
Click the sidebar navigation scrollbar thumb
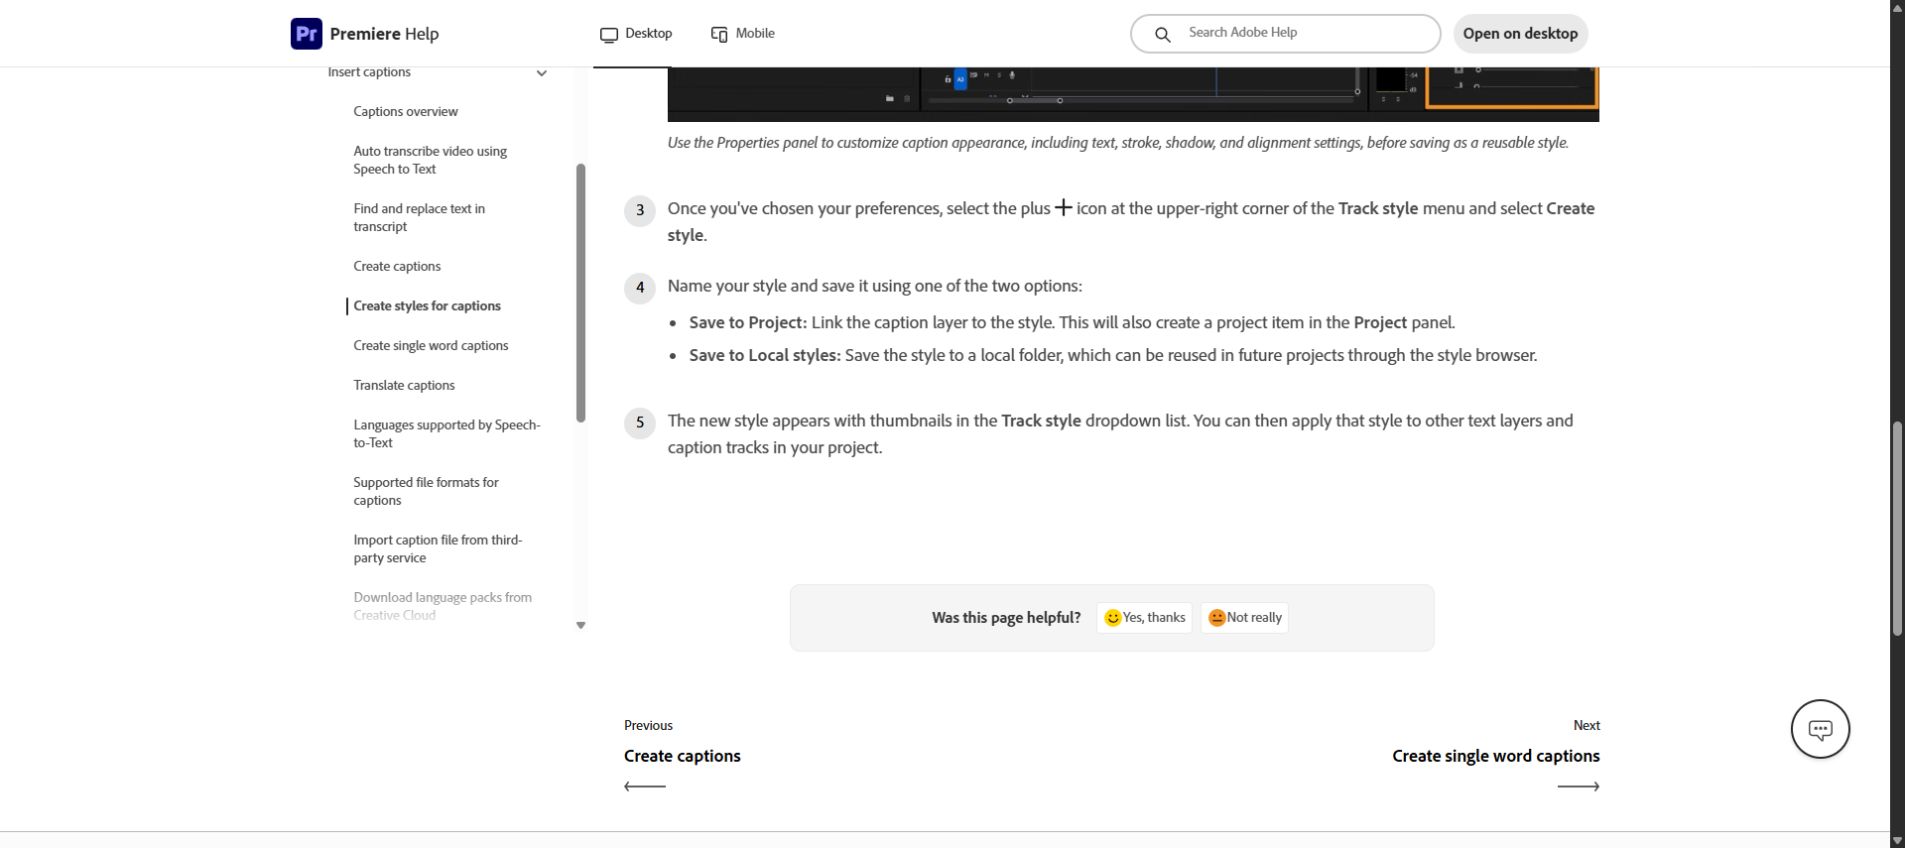(580, 293)
